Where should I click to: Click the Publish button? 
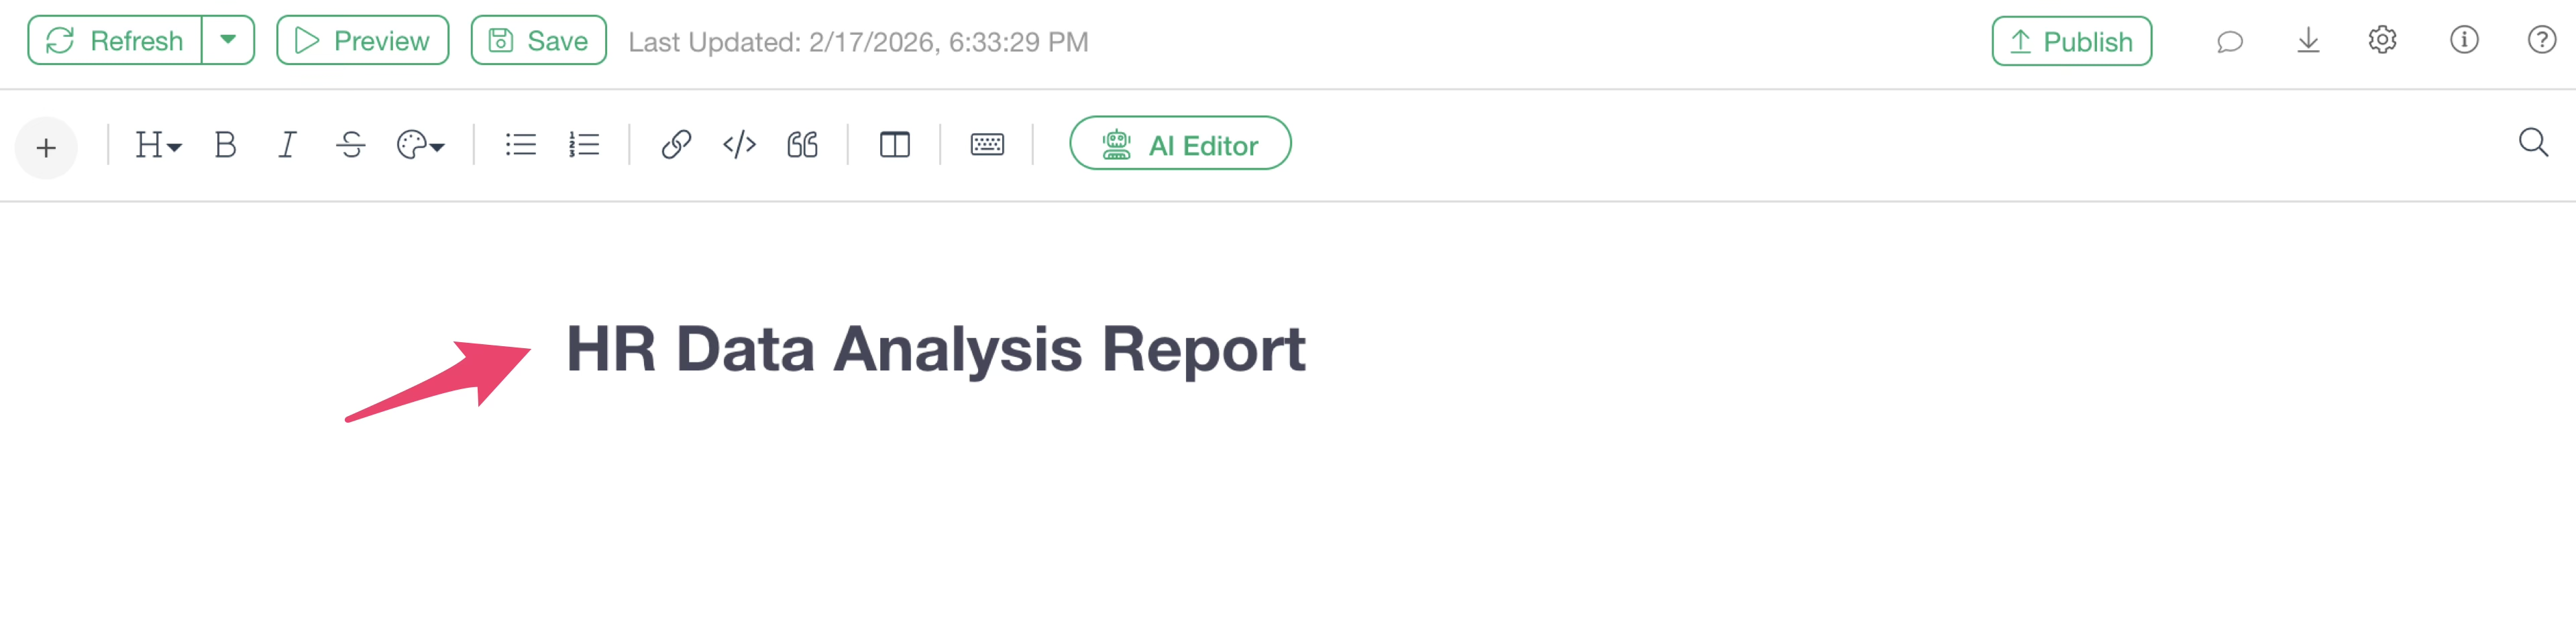click(2071, 41)
